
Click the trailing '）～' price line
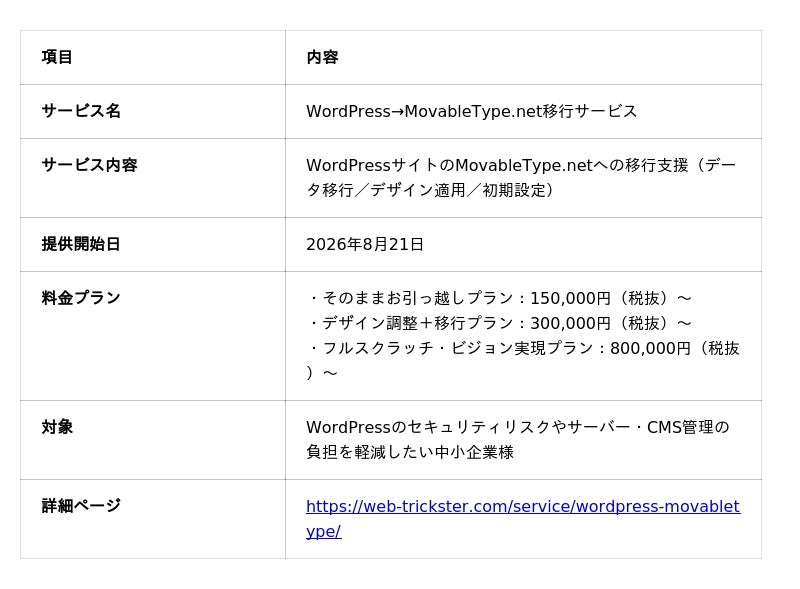pyautogui.click(x=322, y=373)
